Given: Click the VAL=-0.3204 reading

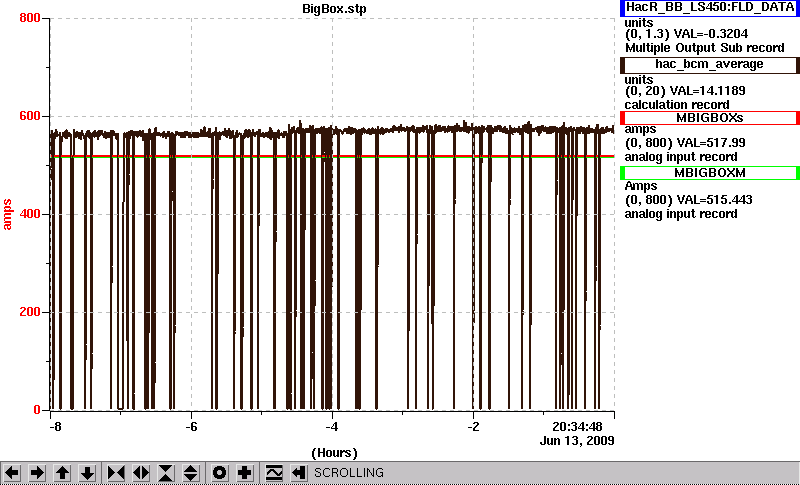Looking at the screenshot, I should click(x=711, y=34).
